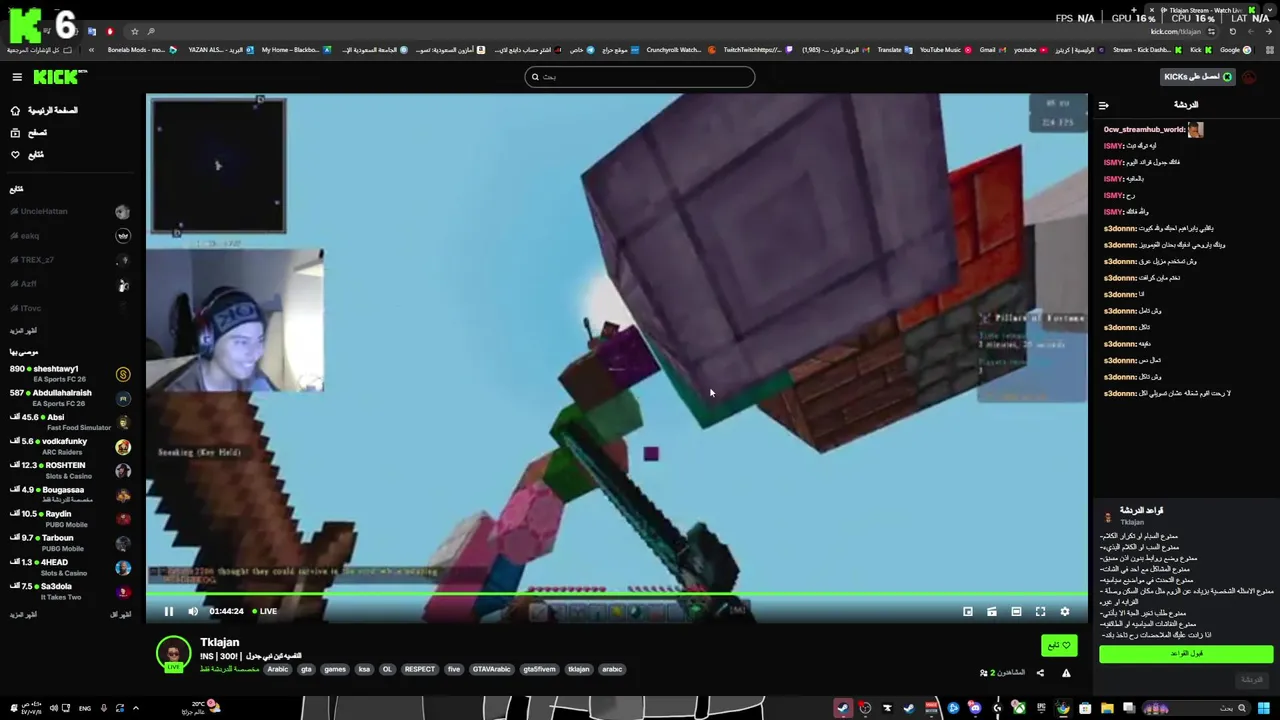This screenshot has height=720, width=1280.
Task: Open the profile avatar in the header
Action: 1251,77
